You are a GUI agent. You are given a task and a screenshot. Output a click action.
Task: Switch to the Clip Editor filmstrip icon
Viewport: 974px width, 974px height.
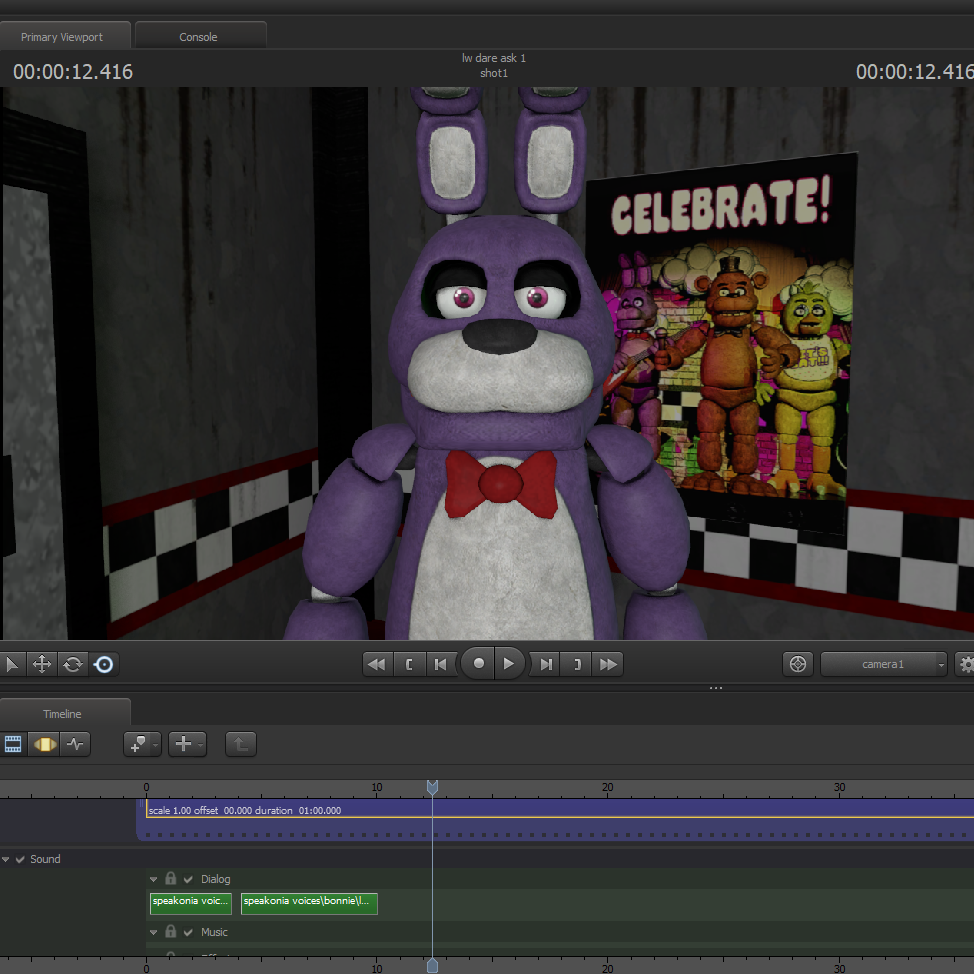[13, 744]
